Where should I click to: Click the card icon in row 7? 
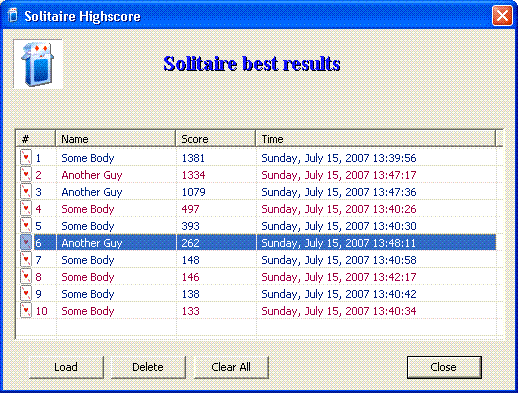26,259
